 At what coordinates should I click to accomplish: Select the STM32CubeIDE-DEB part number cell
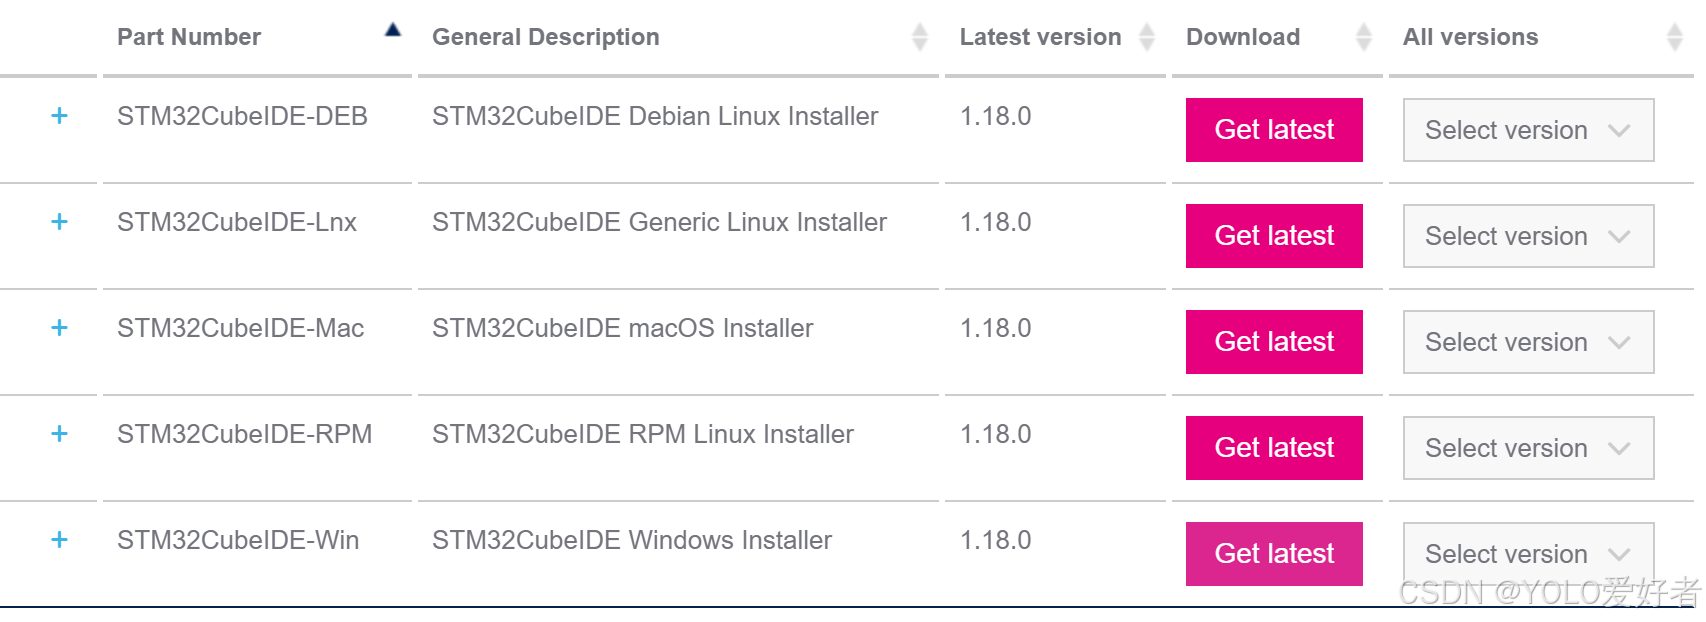(x=242, y=116)
